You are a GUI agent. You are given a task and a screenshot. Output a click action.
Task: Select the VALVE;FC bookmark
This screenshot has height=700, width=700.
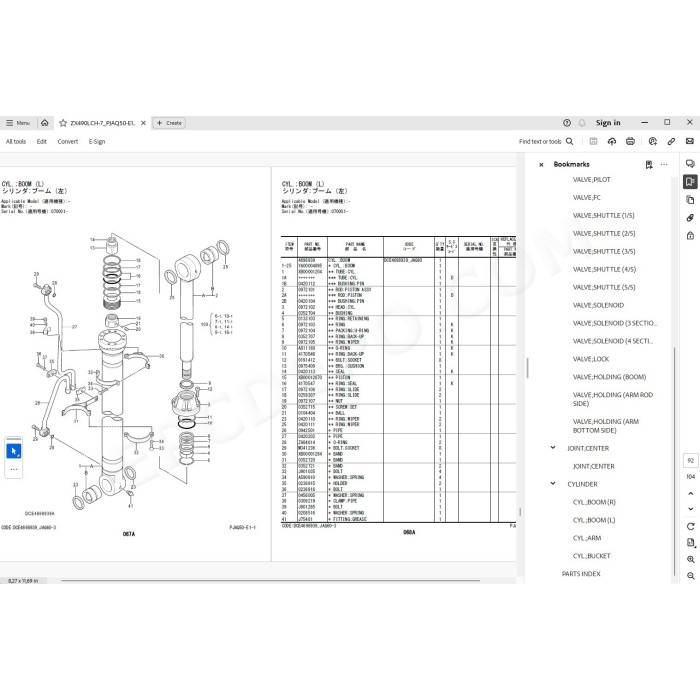(x=587, y=197)
